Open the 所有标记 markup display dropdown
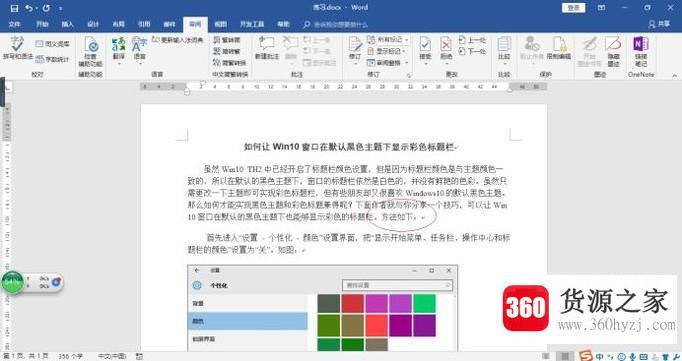The width and height of the screenshot is (682, 361). [x=388, y=40]
